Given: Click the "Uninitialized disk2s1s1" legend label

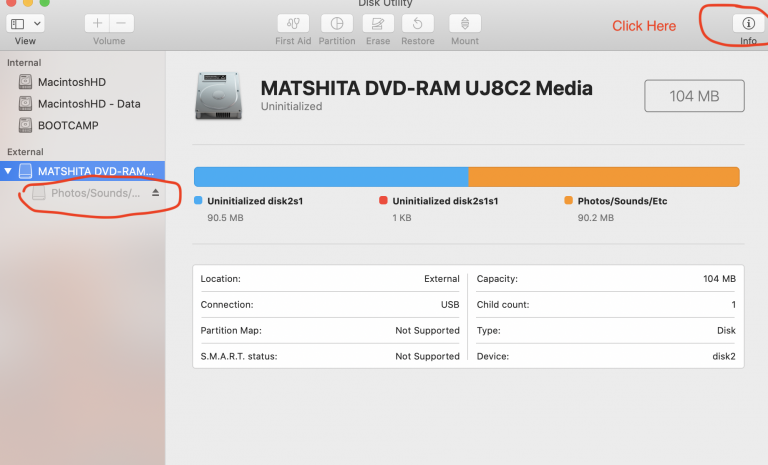Looking at the screenshot, I should point(445,201).
